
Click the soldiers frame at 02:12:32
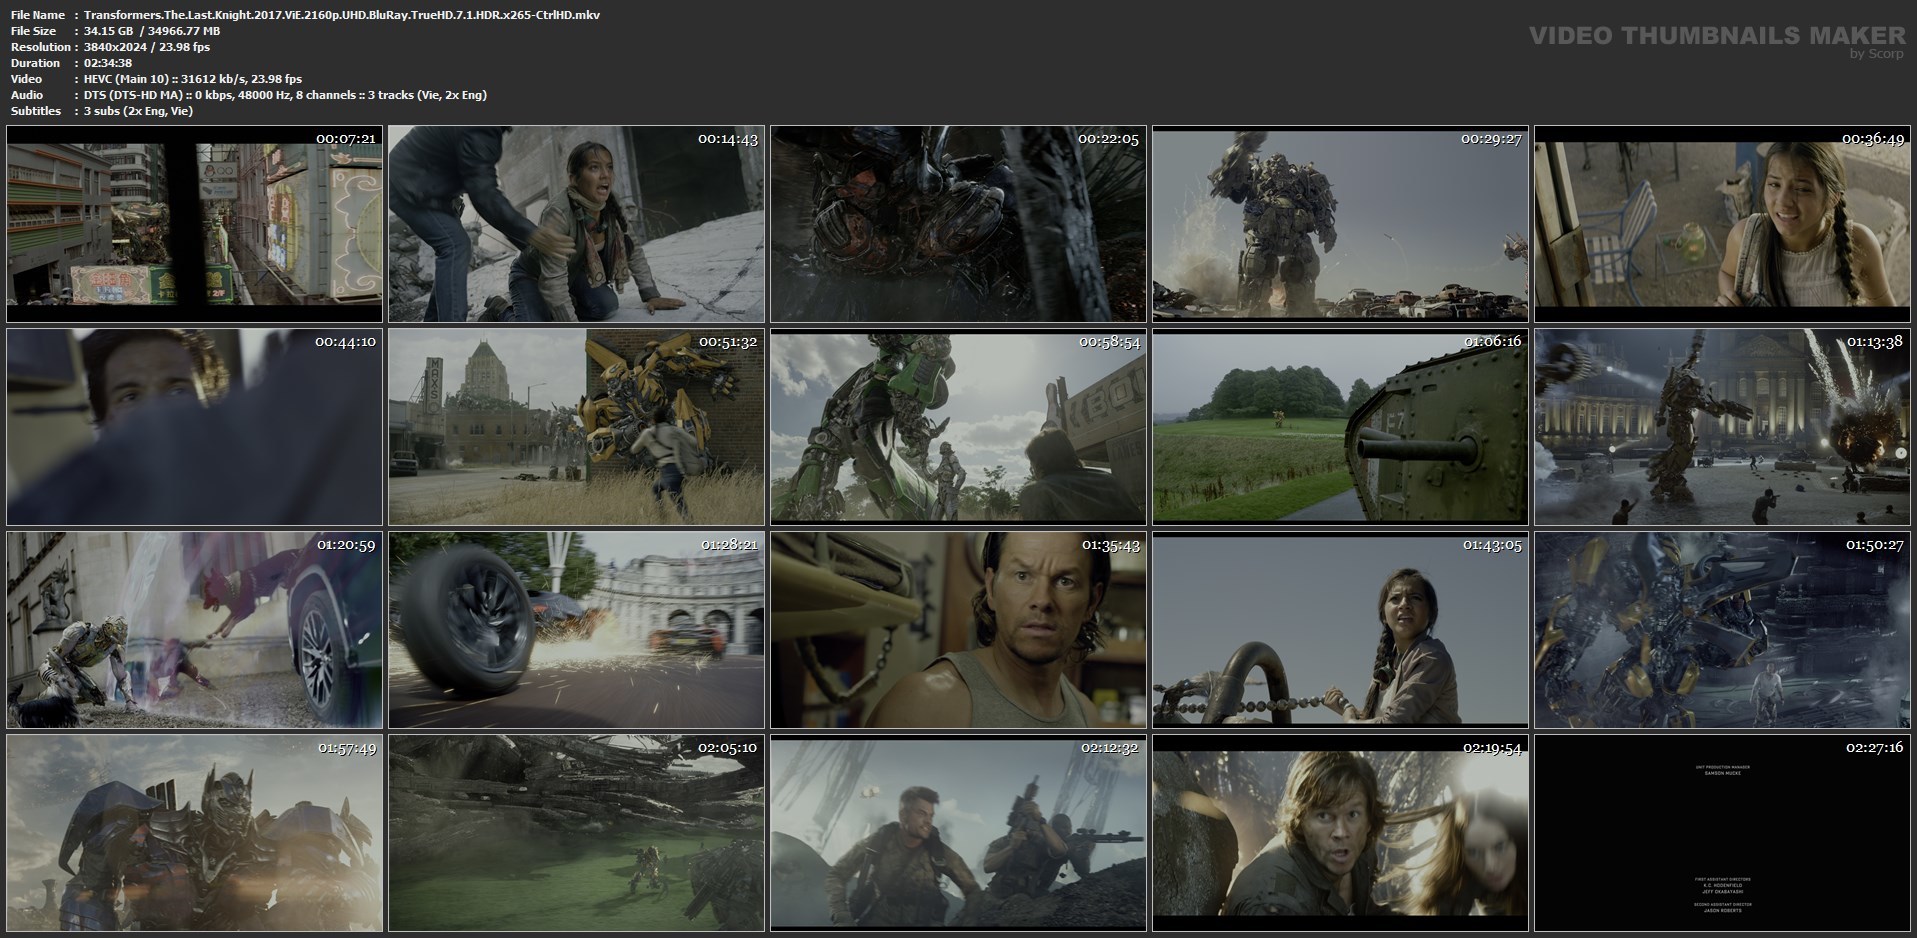958,833
